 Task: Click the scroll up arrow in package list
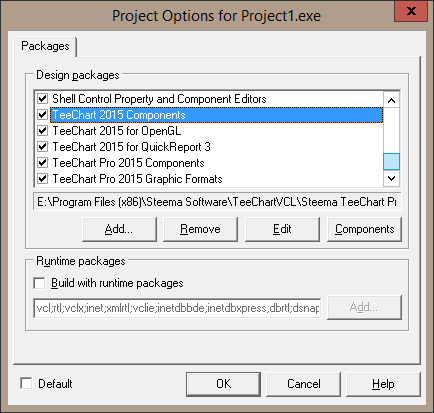click(391, 100)
